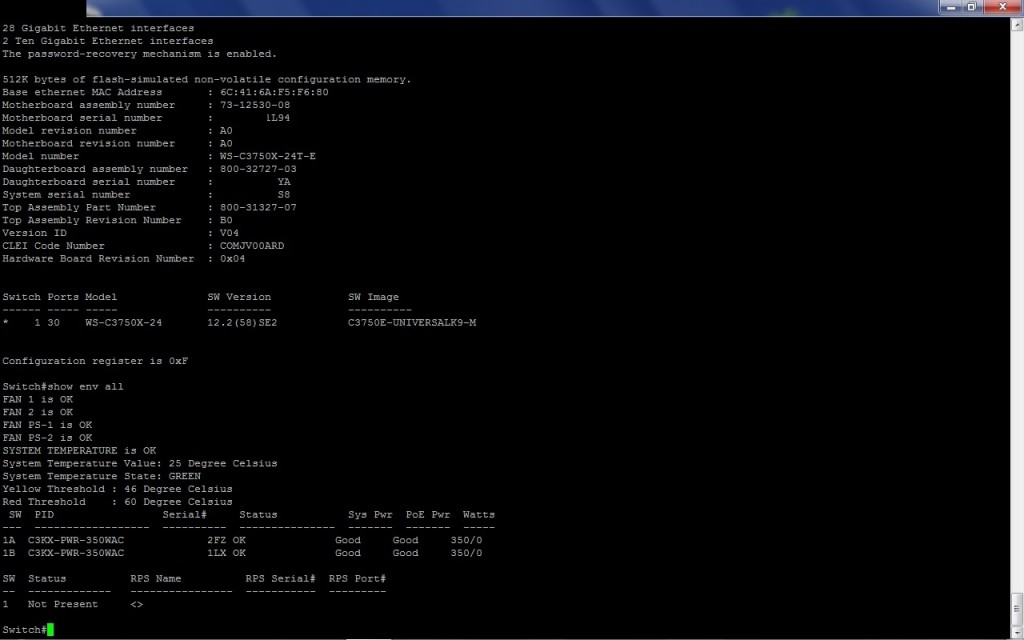
Task: Click temperature value '25 Degree Celsius'
Action: [x=223, y=464]
